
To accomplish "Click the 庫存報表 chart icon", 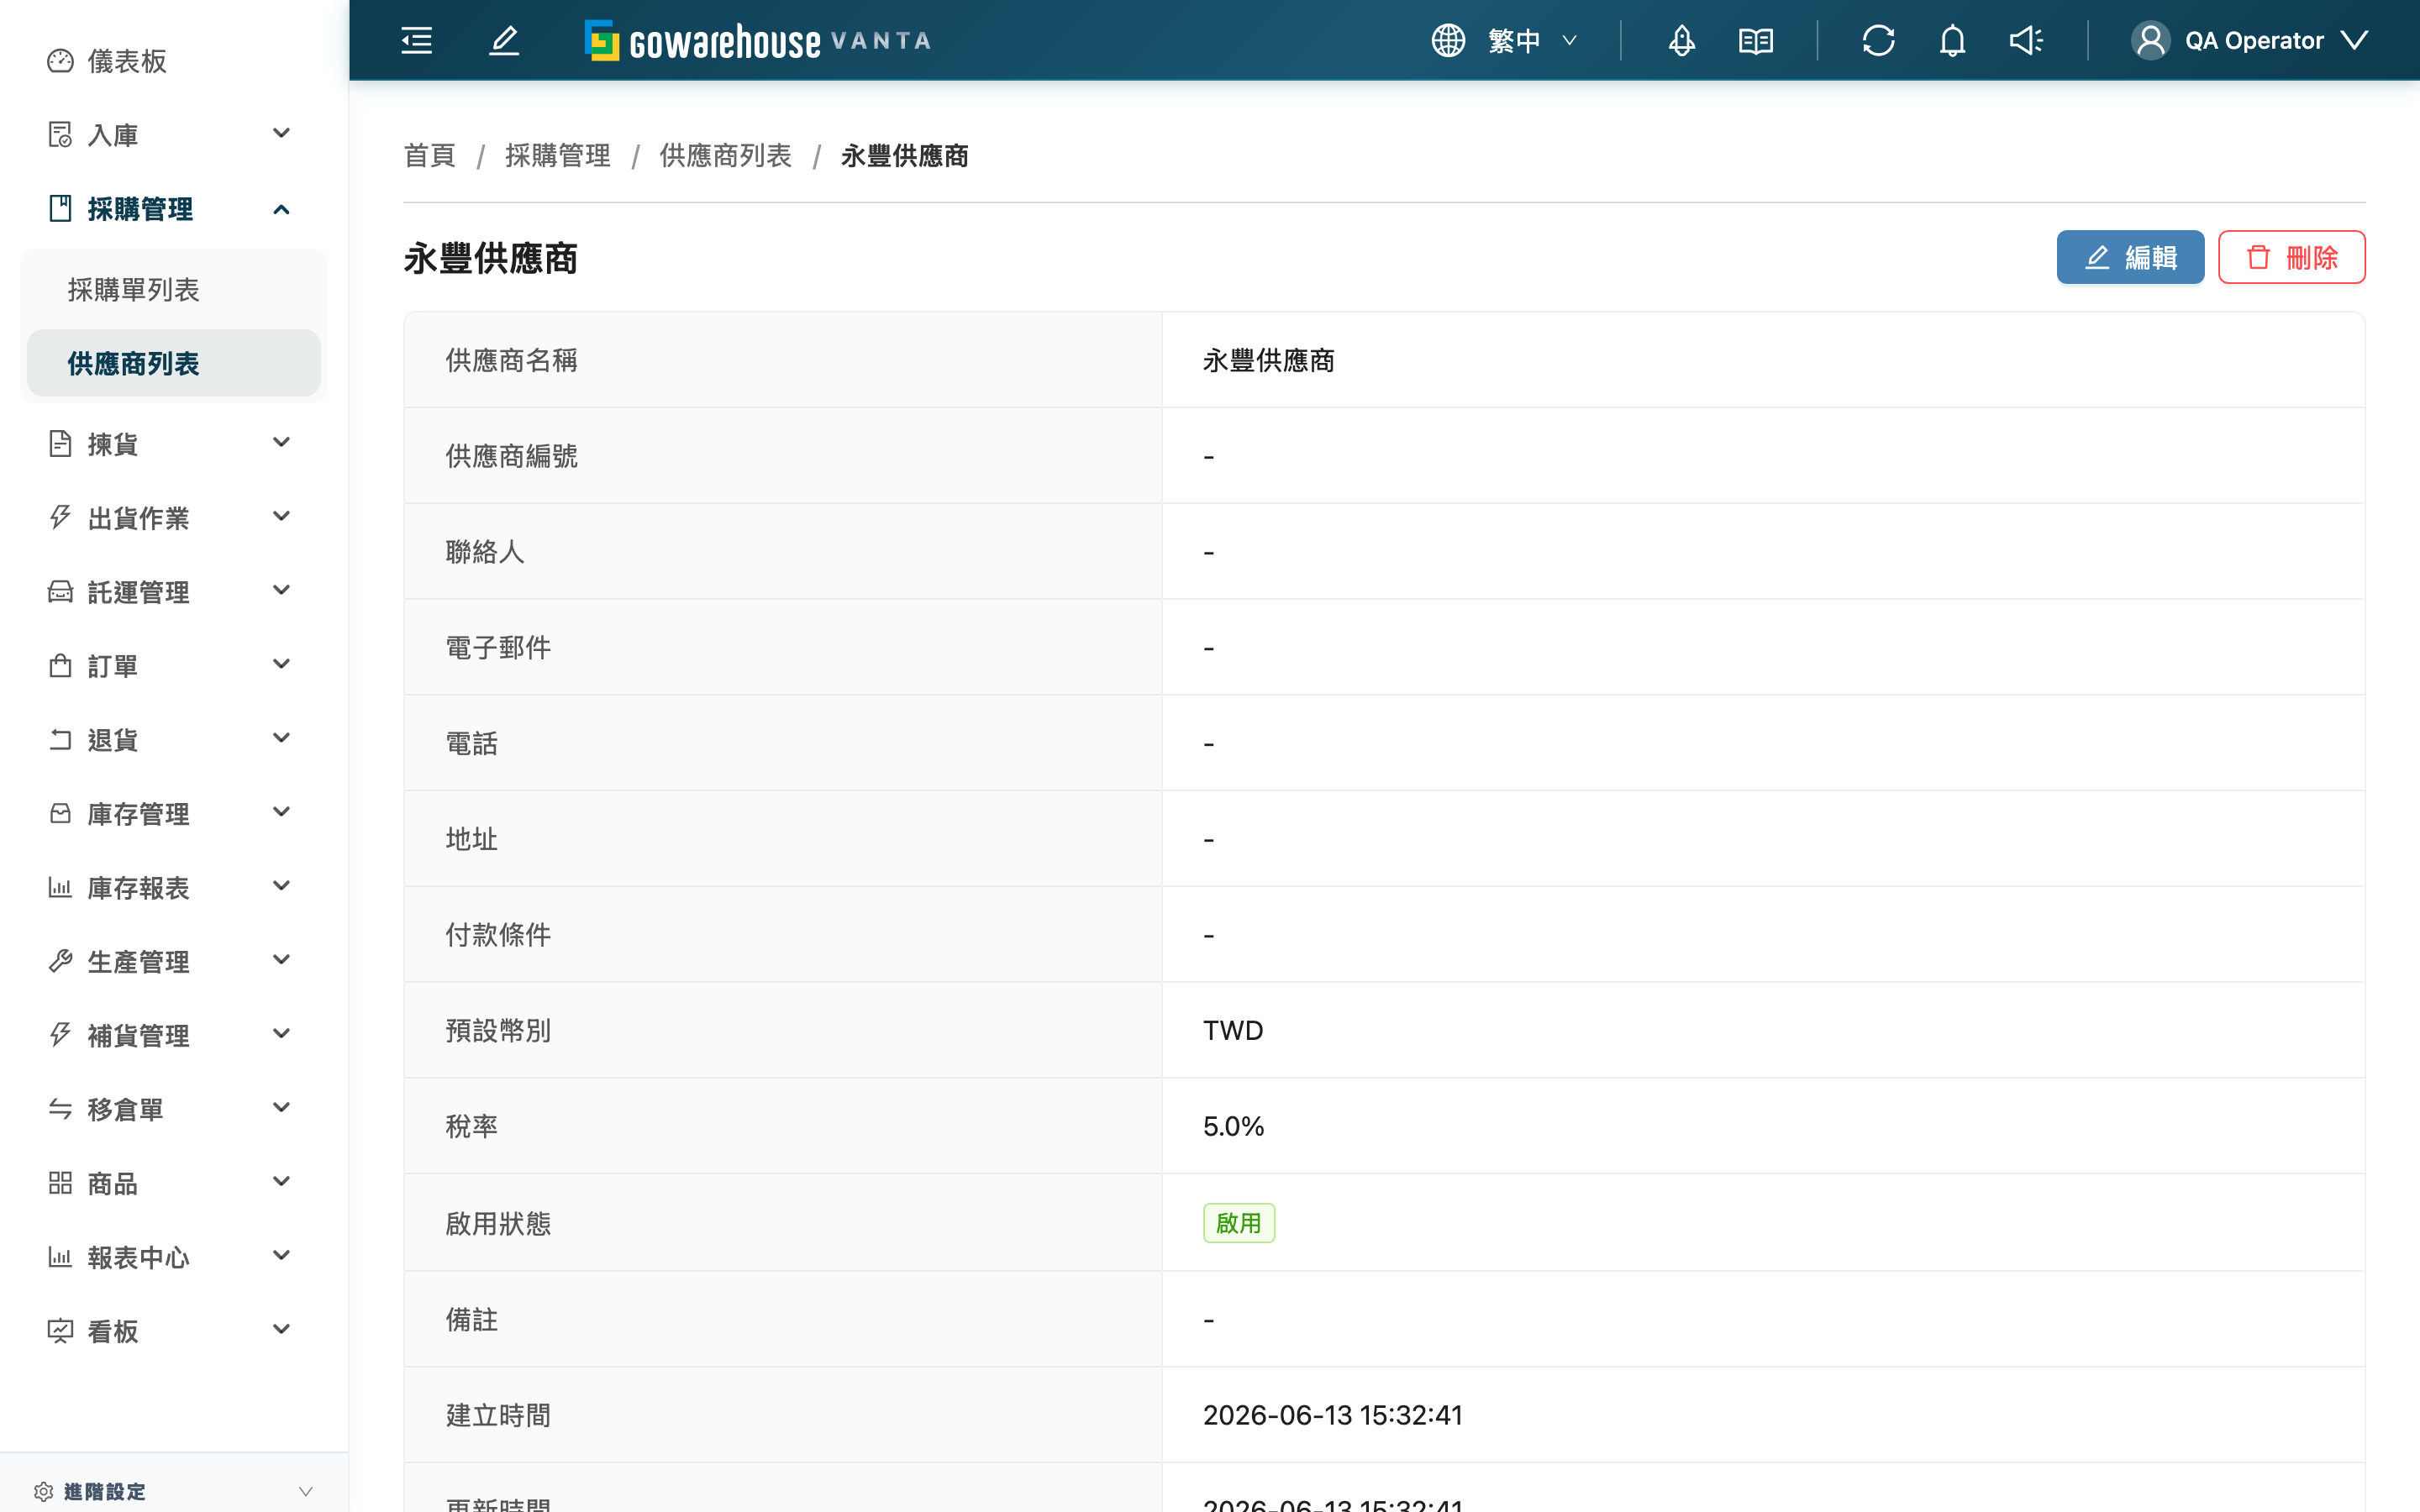I will coord(60,887).
